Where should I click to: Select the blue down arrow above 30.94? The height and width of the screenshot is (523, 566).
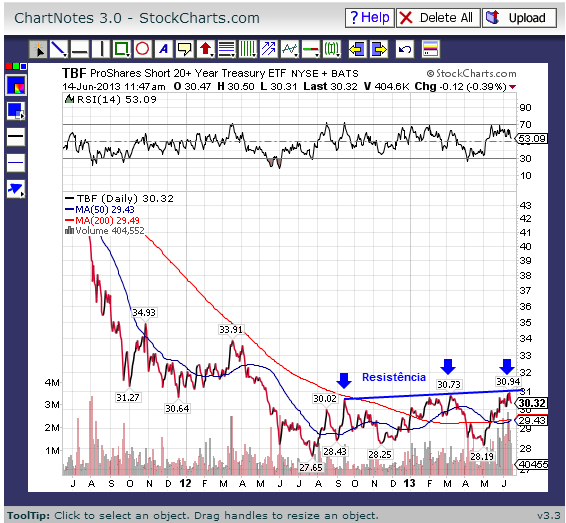(507, 366)
